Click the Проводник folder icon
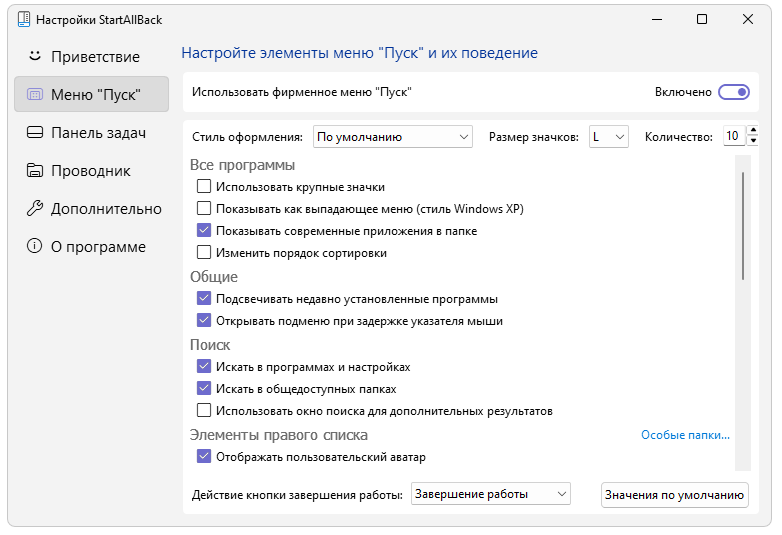Image resolution: width=782 pixels, height=535 pixels. click(x=35, y=171)
